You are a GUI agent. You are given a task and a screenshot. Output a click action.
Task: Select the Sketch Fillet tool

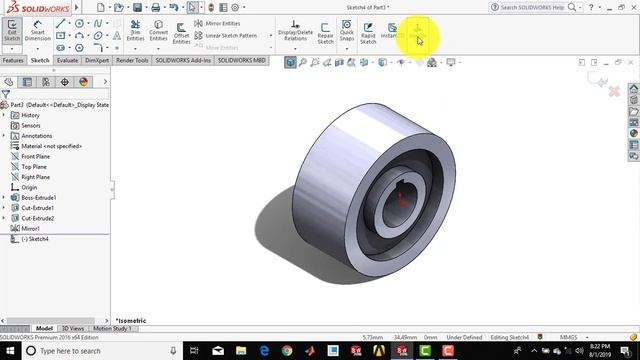(x=98, y=48)
